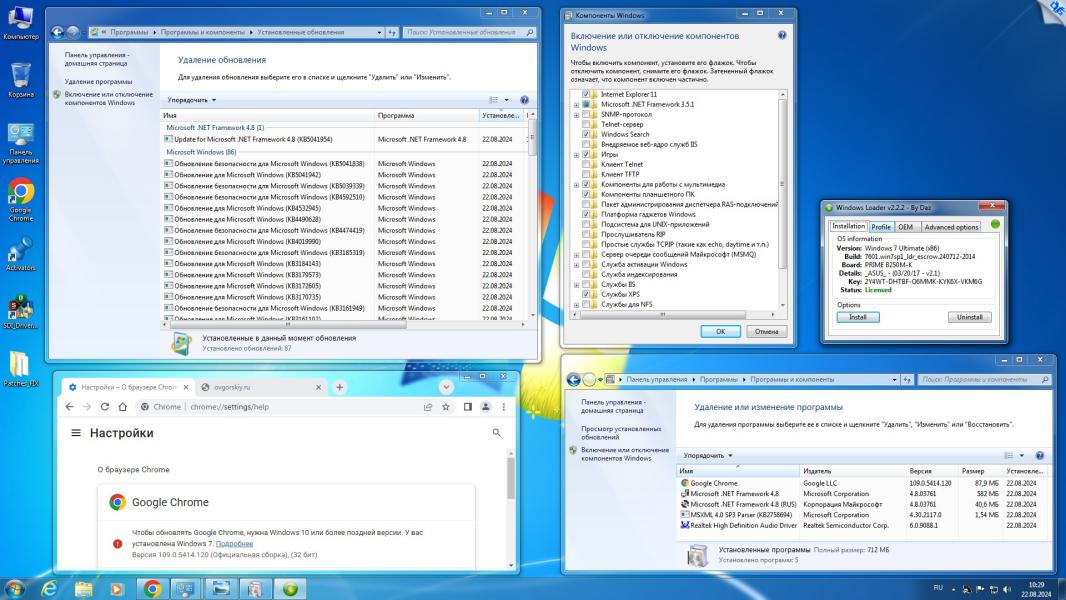Click the search settings magnifier icon
The width and height of the screenshot is (1066, 600).
pyautogui.click(x=497, y=433)
